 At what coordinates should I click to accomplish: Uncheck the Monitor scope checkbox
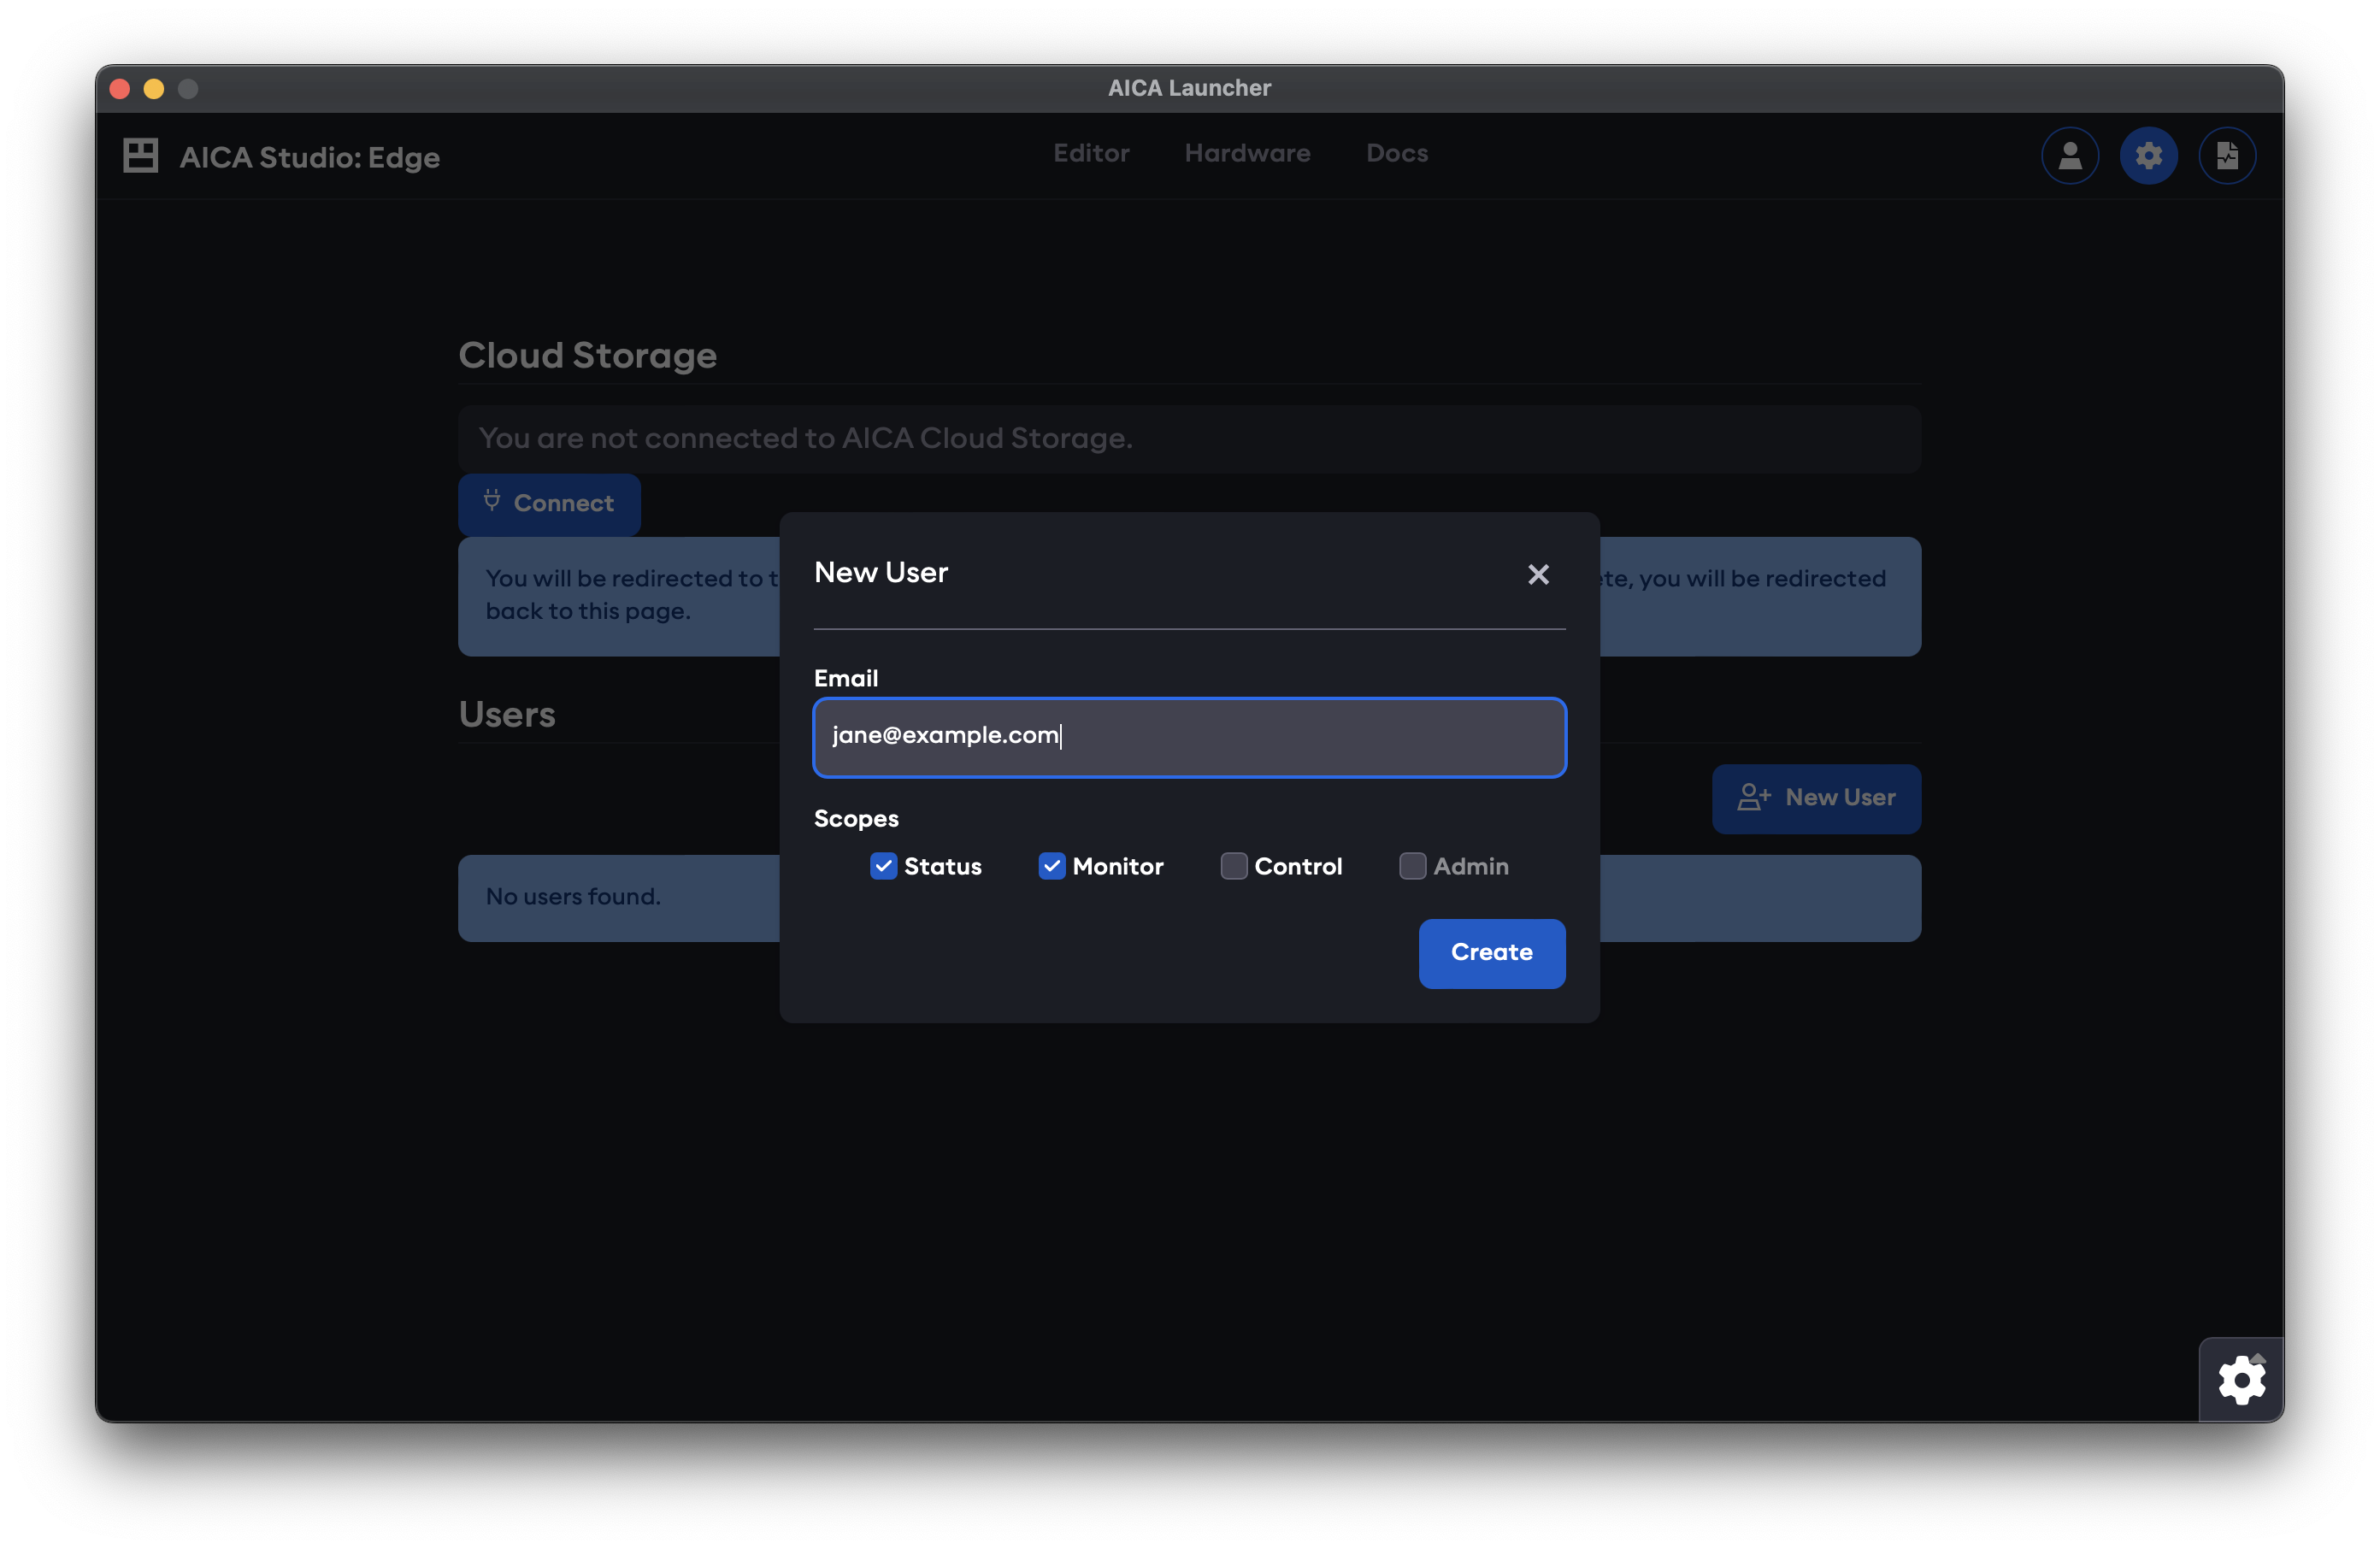(1052, 866)
